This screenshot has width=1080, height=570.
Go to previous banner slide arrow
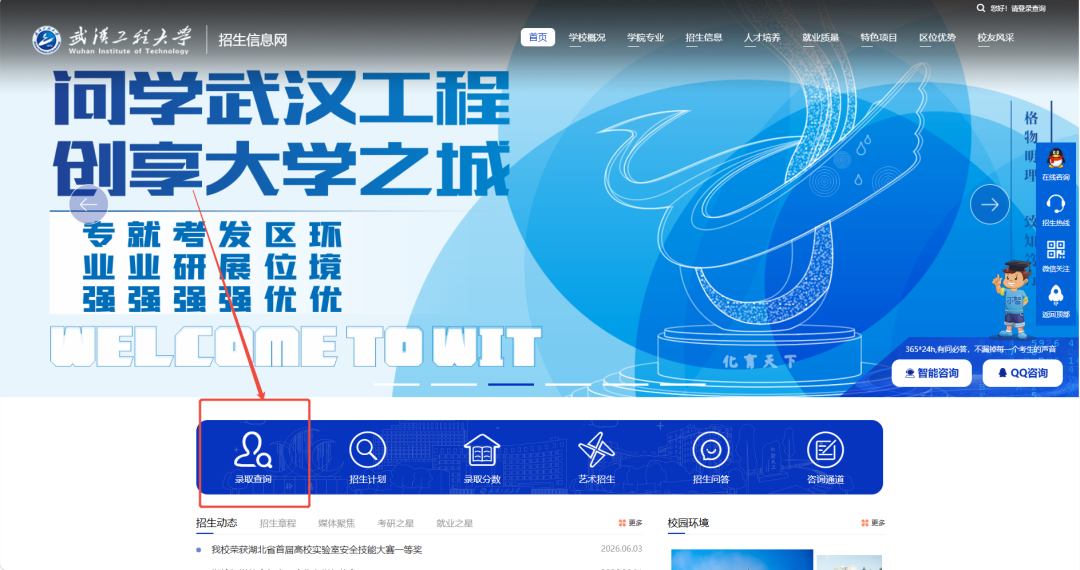click(89, 204)
